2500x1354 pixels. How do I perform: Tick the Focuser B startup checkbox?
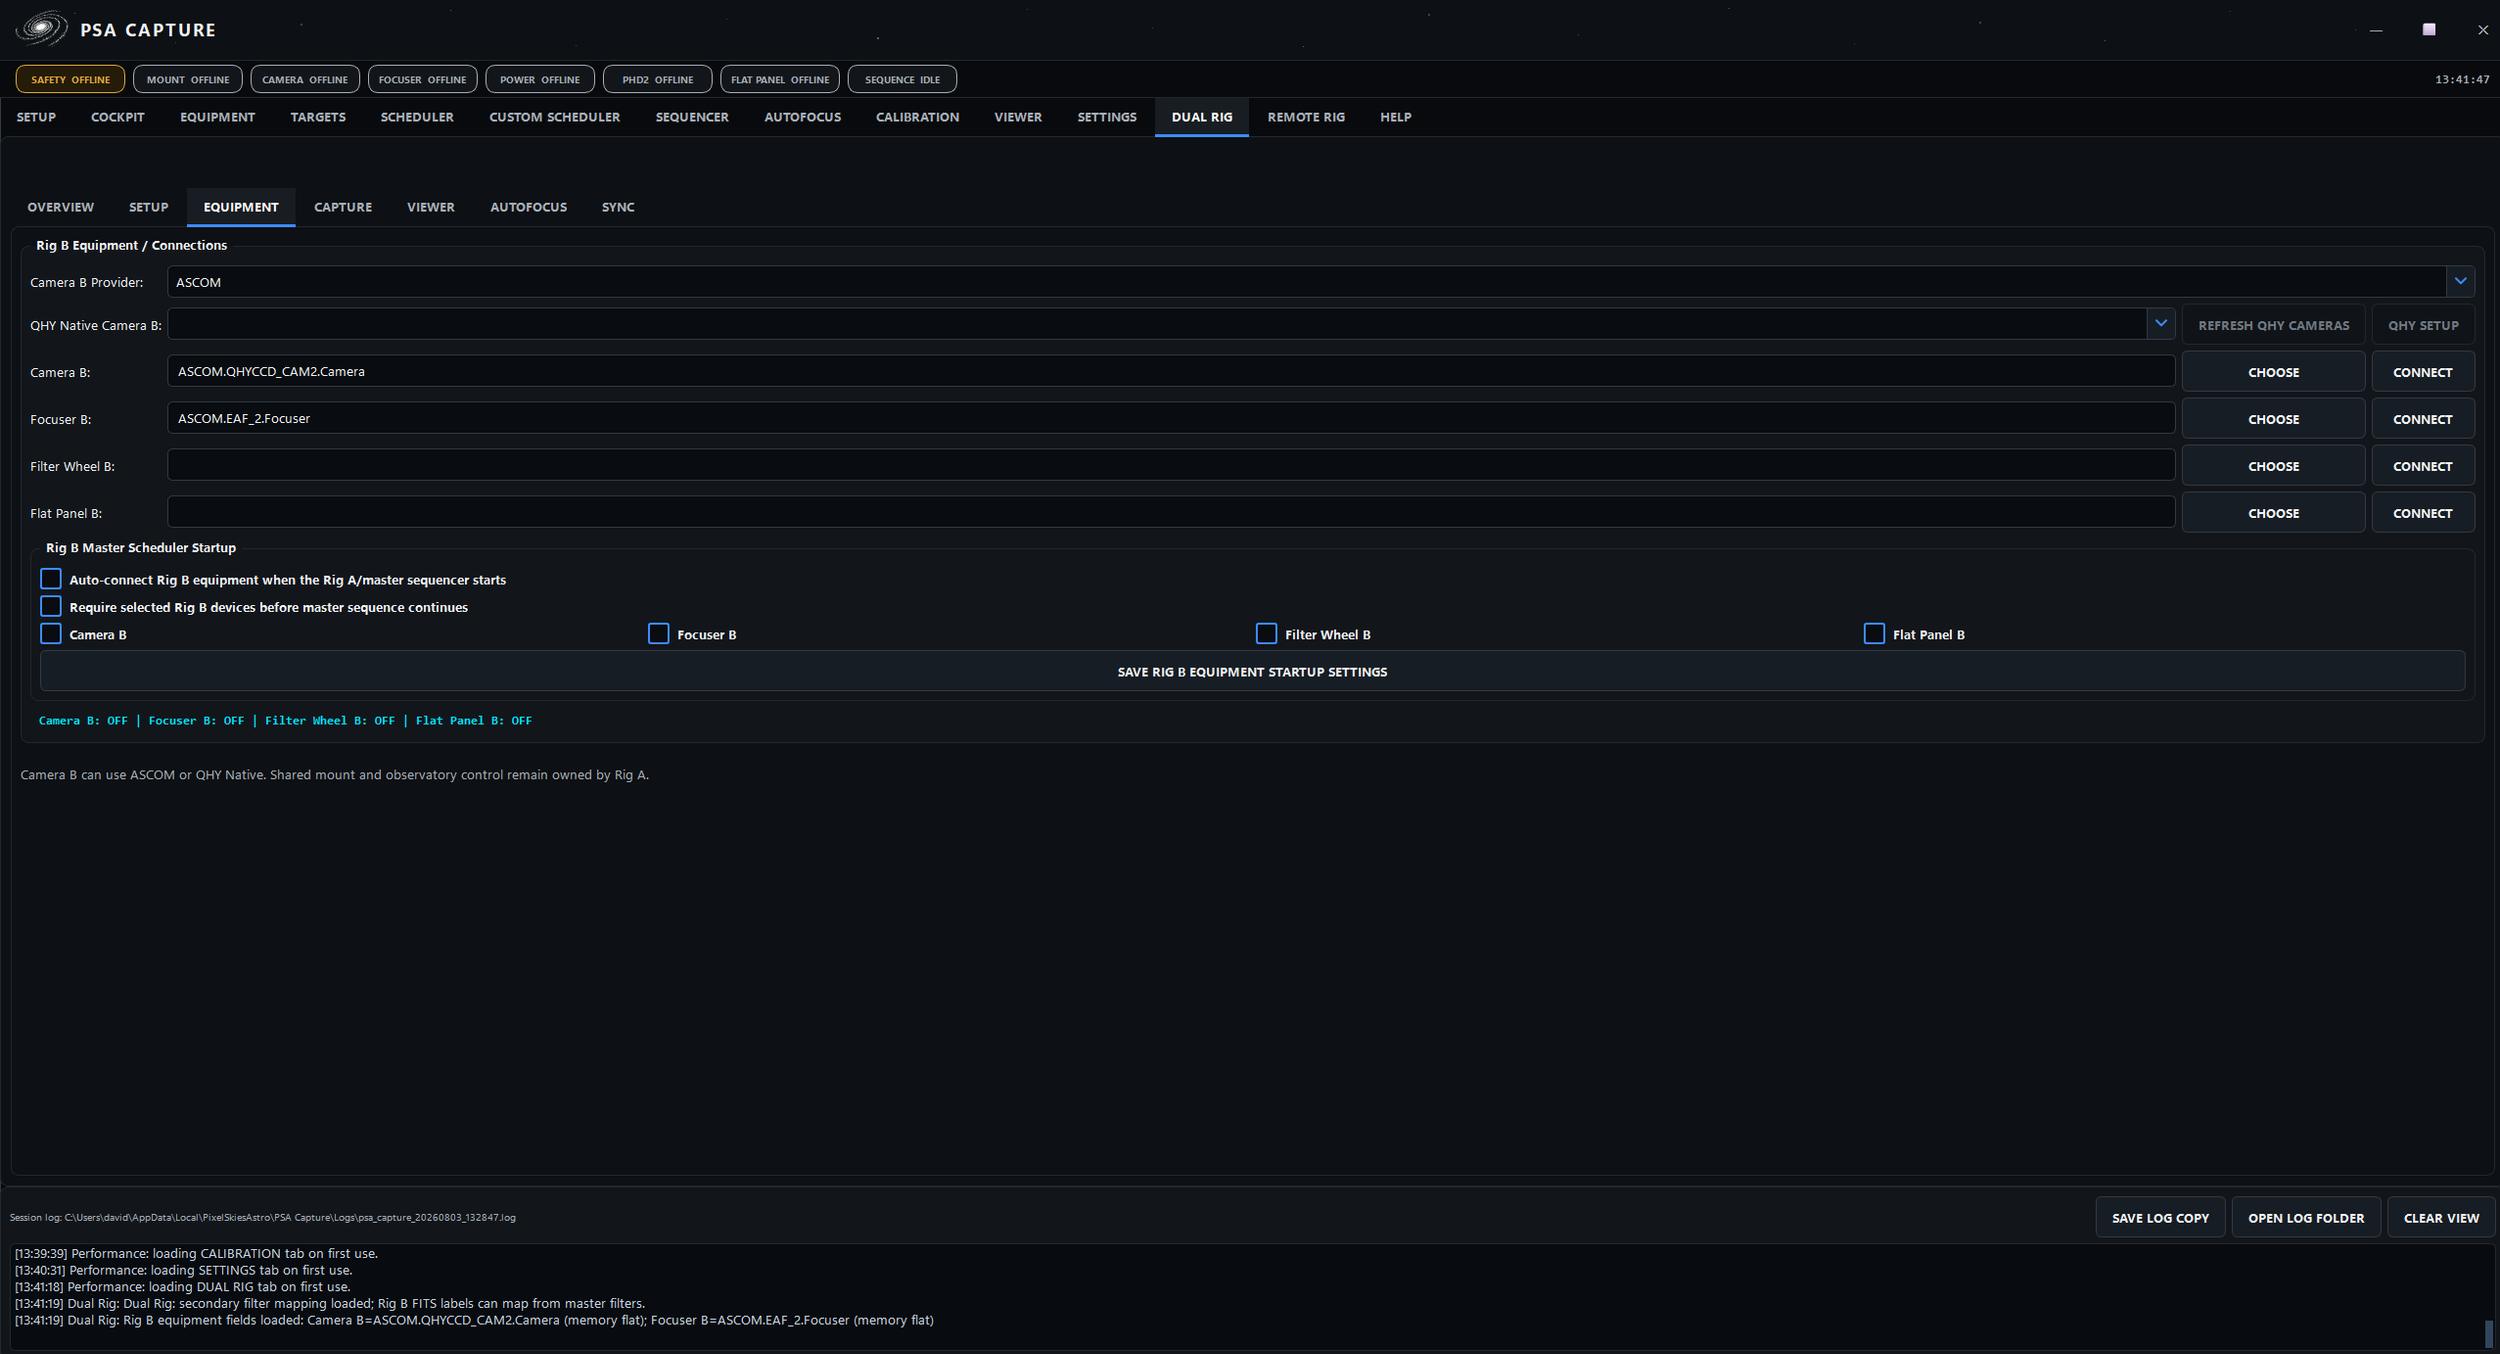[x=658, y=633]
